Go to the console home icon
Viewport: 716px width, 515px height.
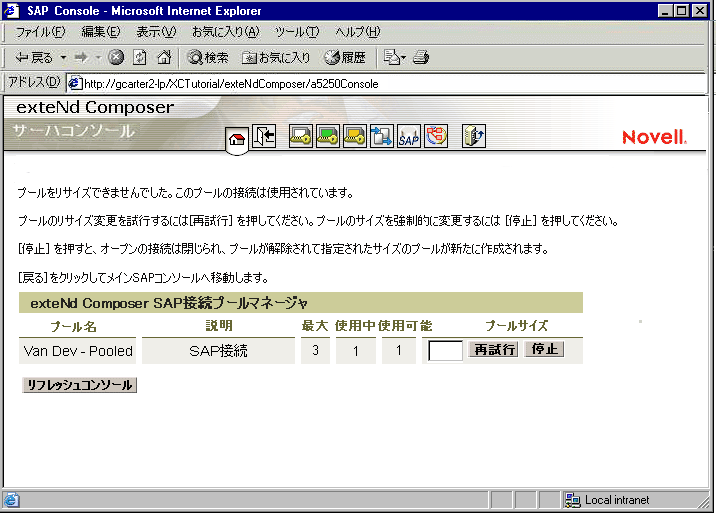click(x=237, y=139)
